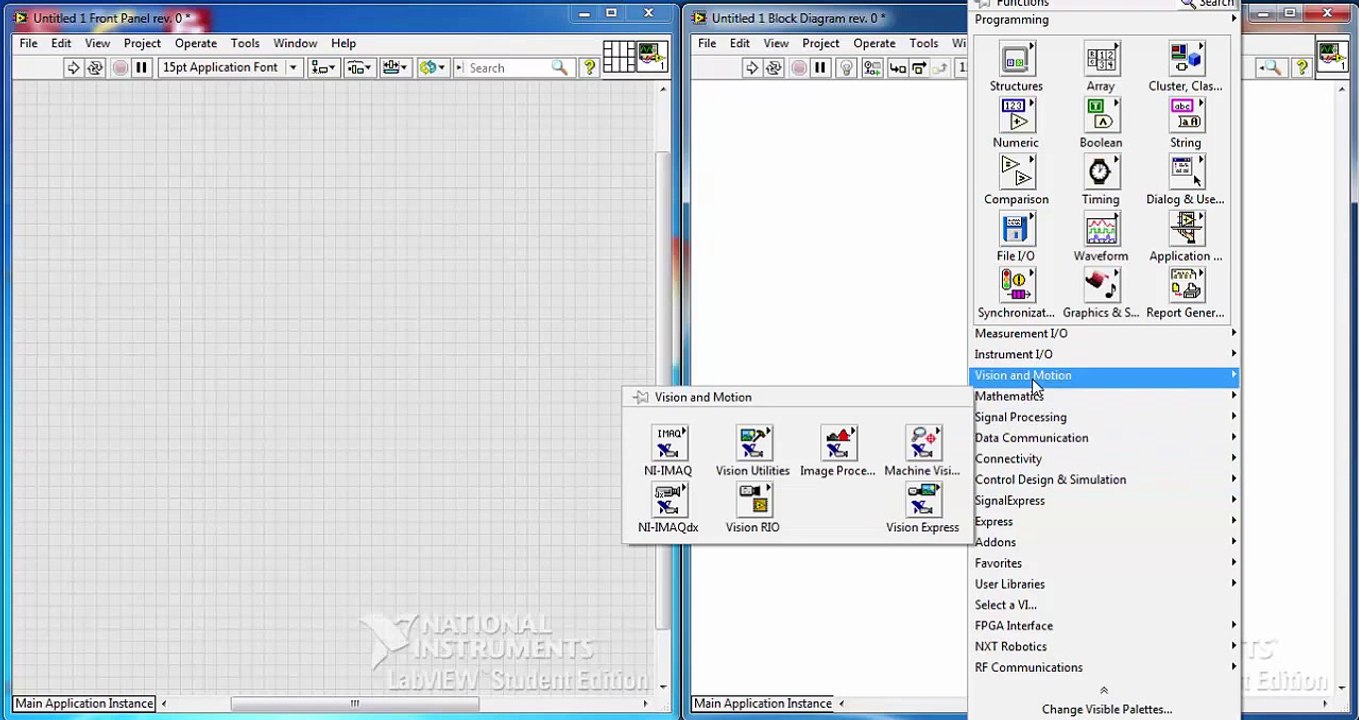
Task: Open 15pt Application Font dropdown
Action: (x=229, y=68)
